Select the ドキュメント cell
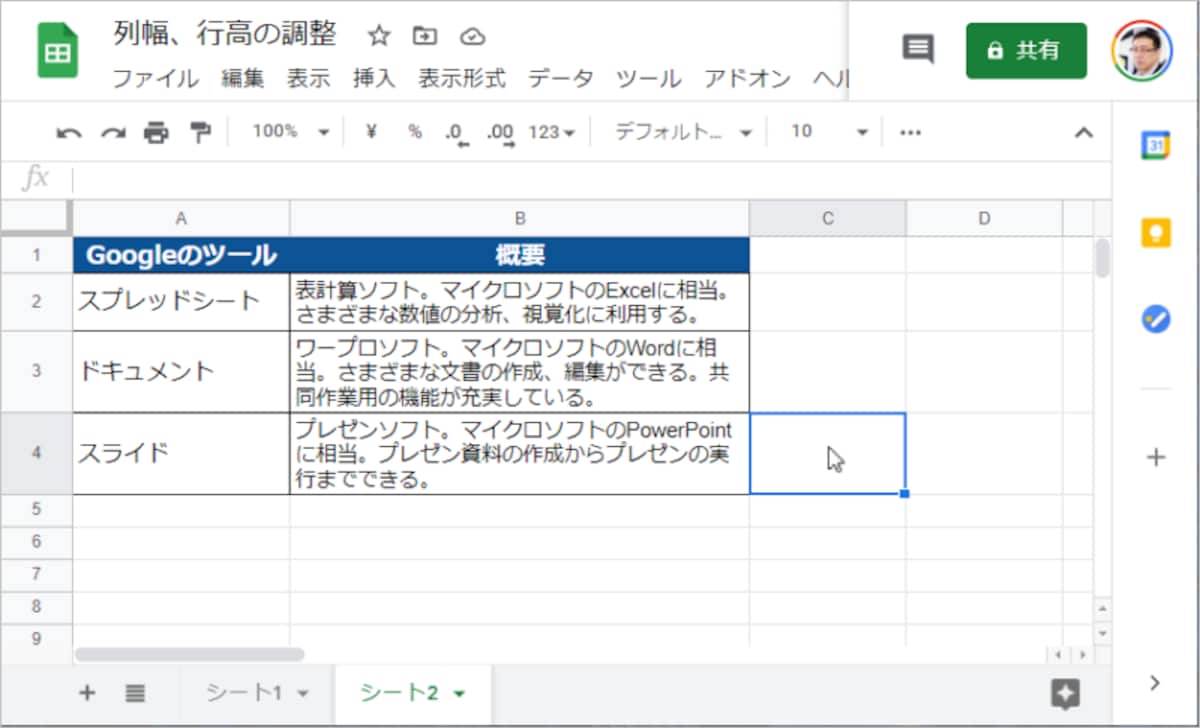This screenshot has width=1200, height=728. (x=181, y=371)
